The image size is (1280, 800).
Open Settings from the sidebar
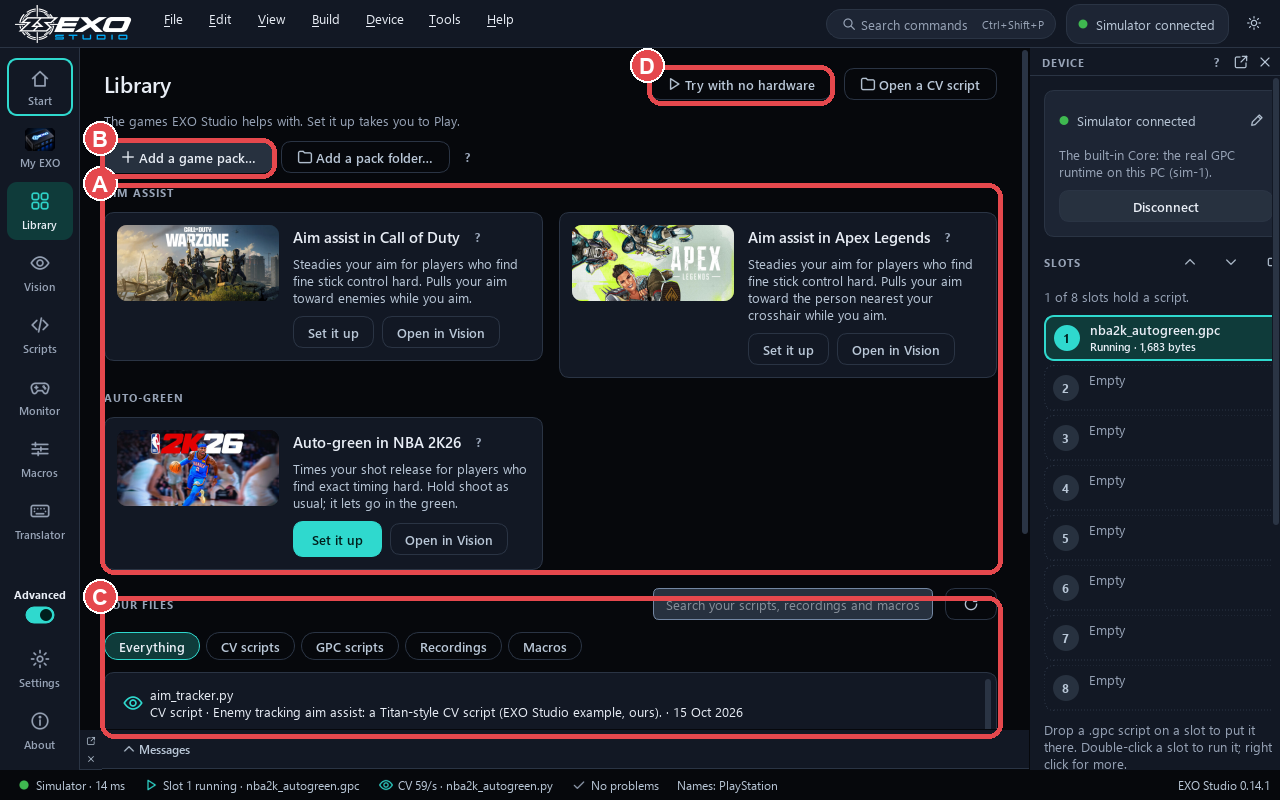click(40, 669)
